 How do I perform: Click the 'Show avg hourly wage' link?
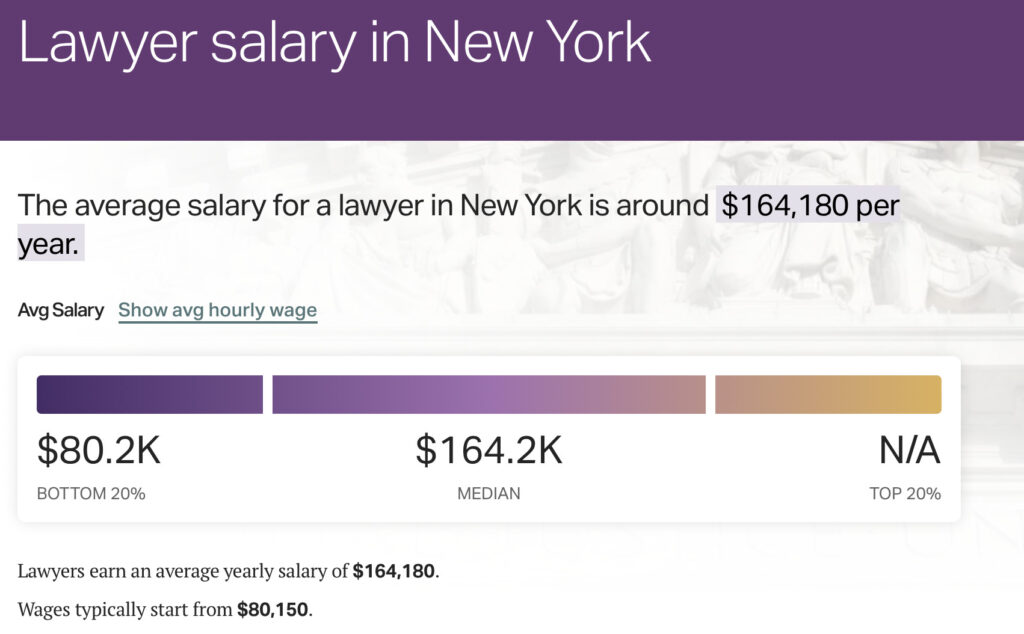pos(217,310)
